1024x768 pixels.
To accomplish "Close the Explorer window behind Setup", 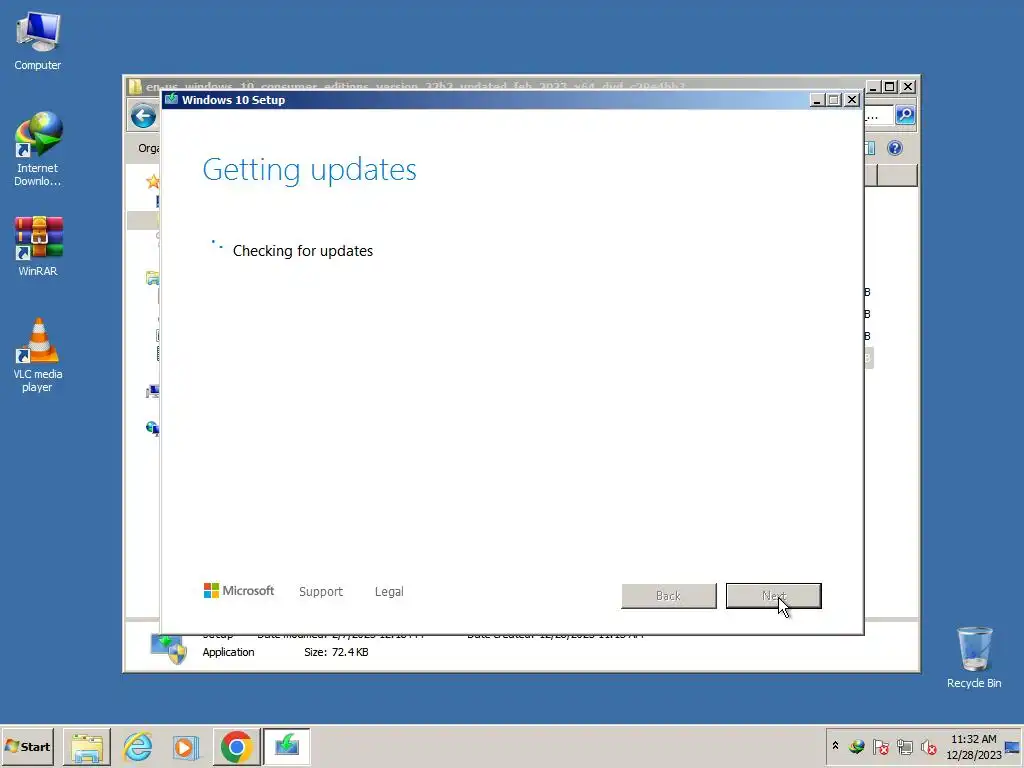I will (908, 87).
